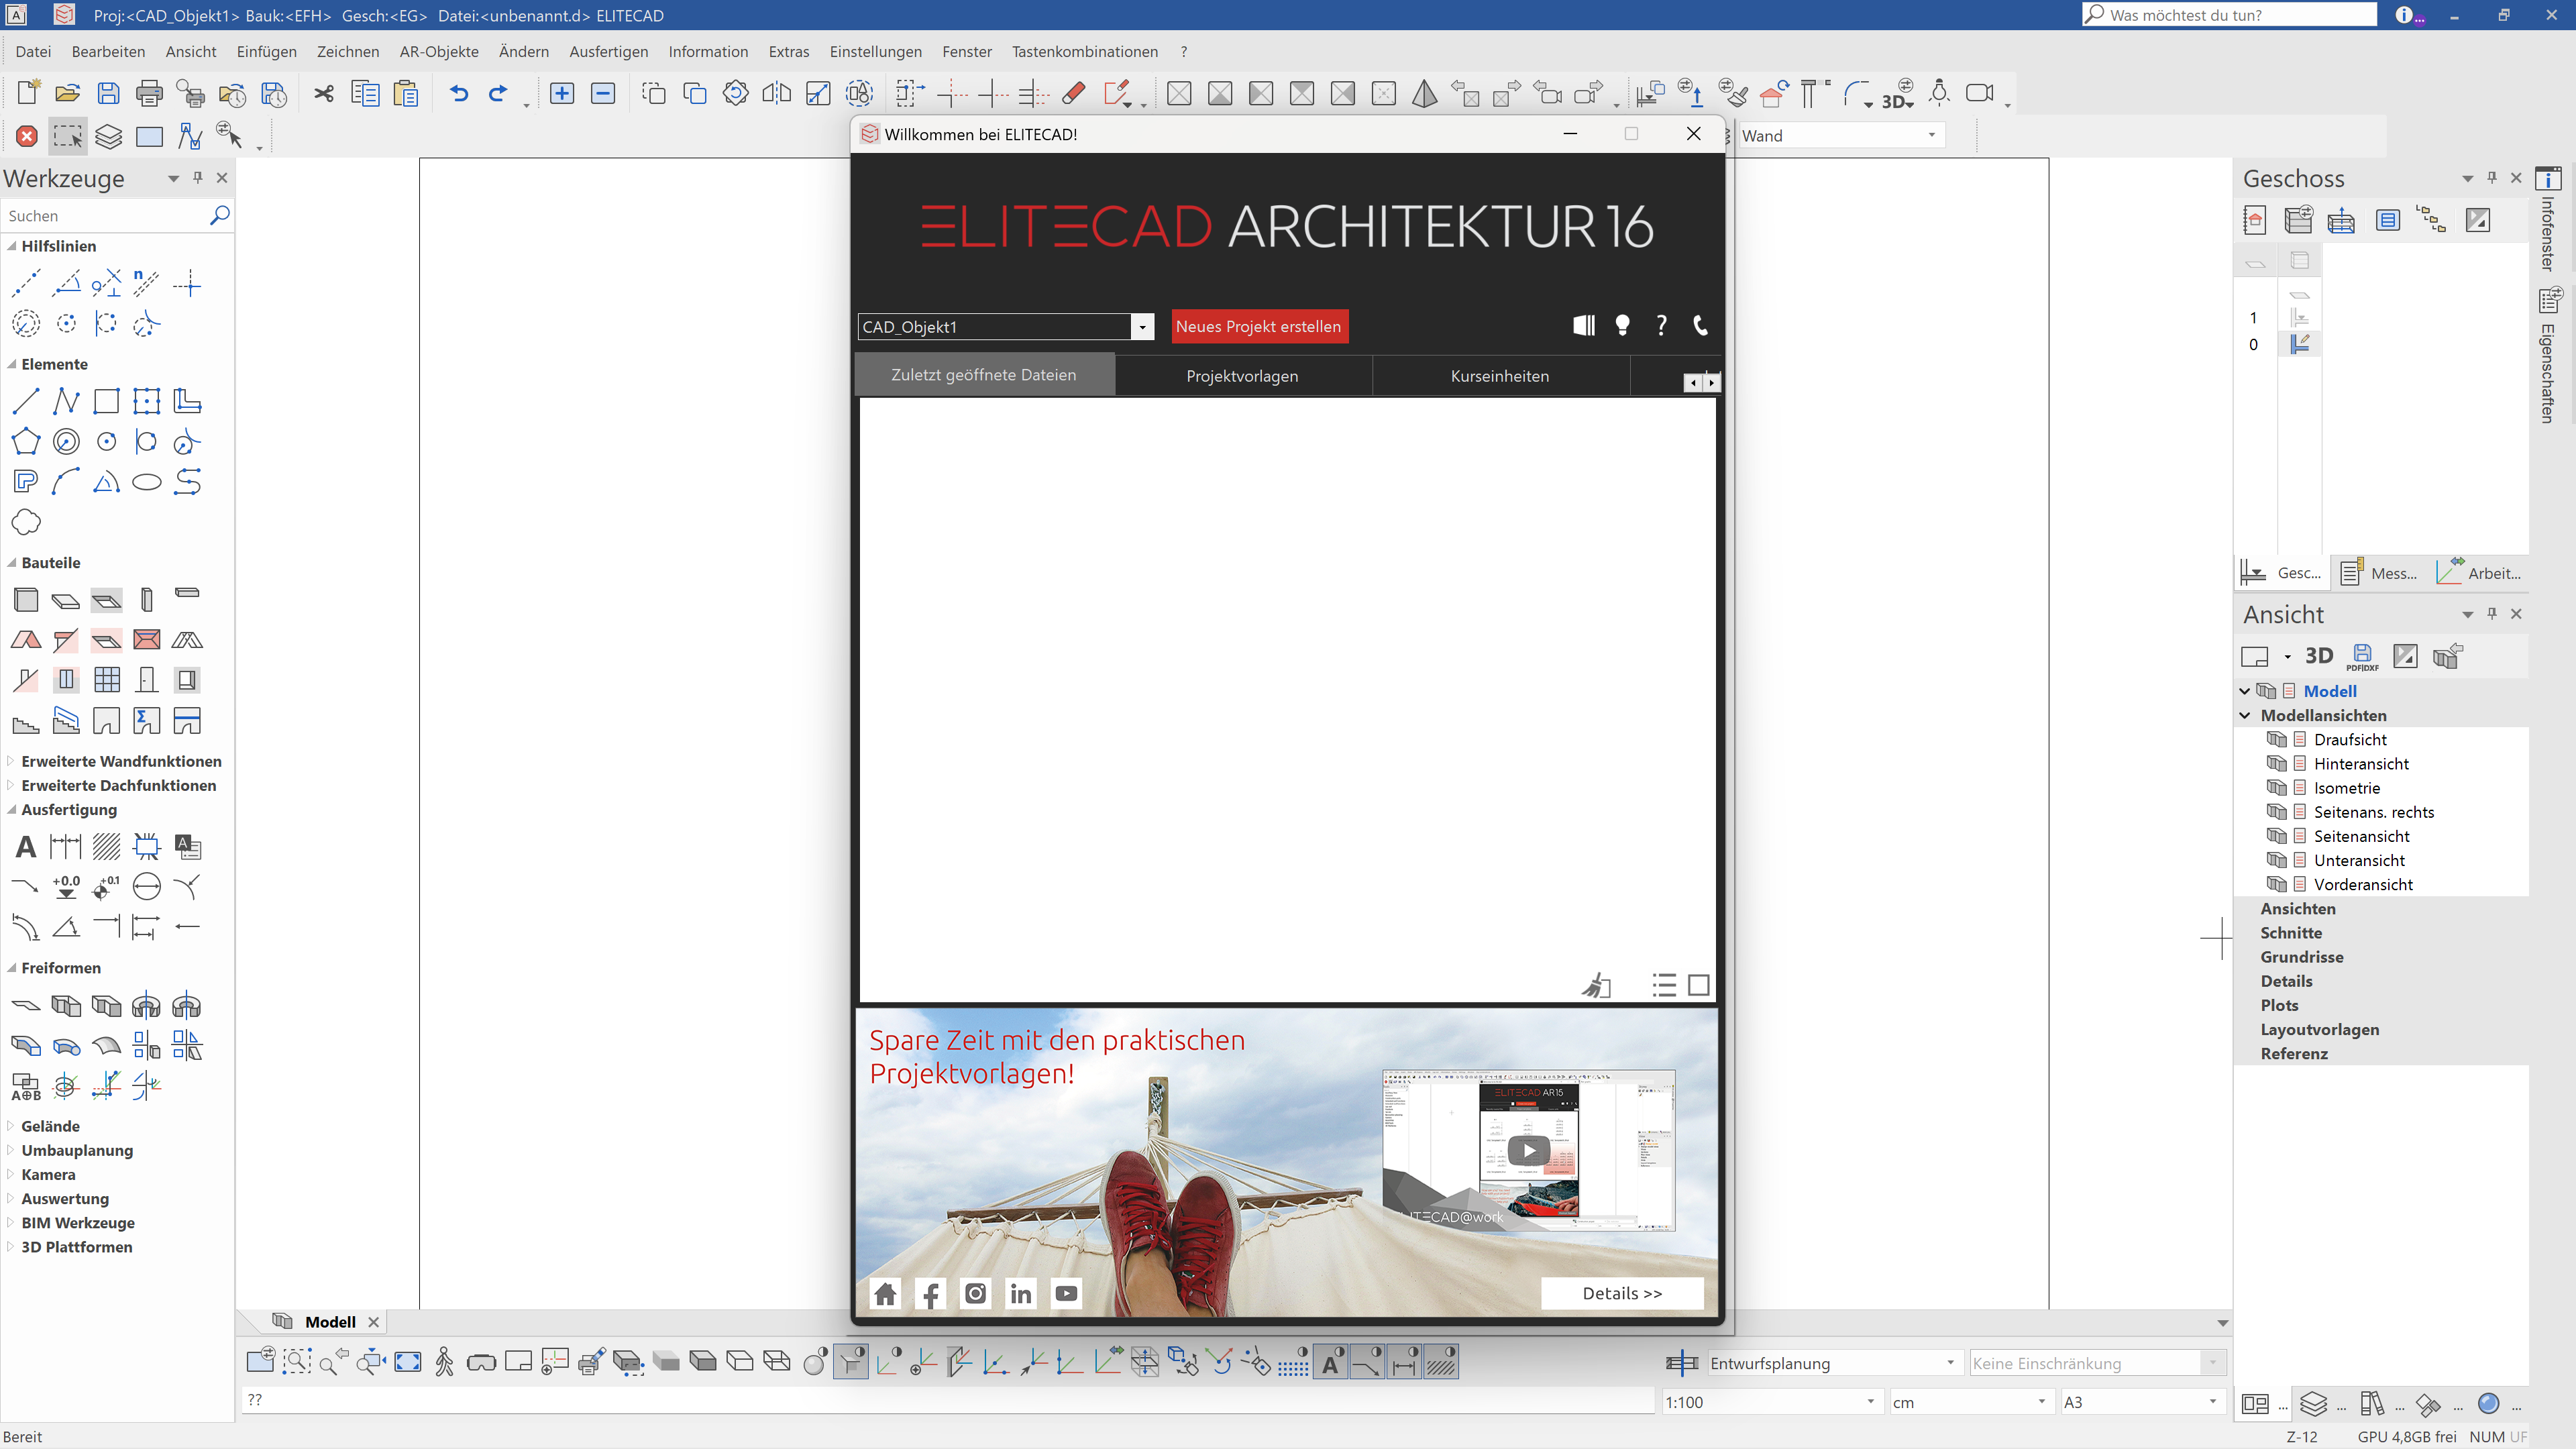The width and height of the screenshot is (2576, 1449).
Task: Click the 3D view button in Ansicht panel
Action: coord(2319,656)
